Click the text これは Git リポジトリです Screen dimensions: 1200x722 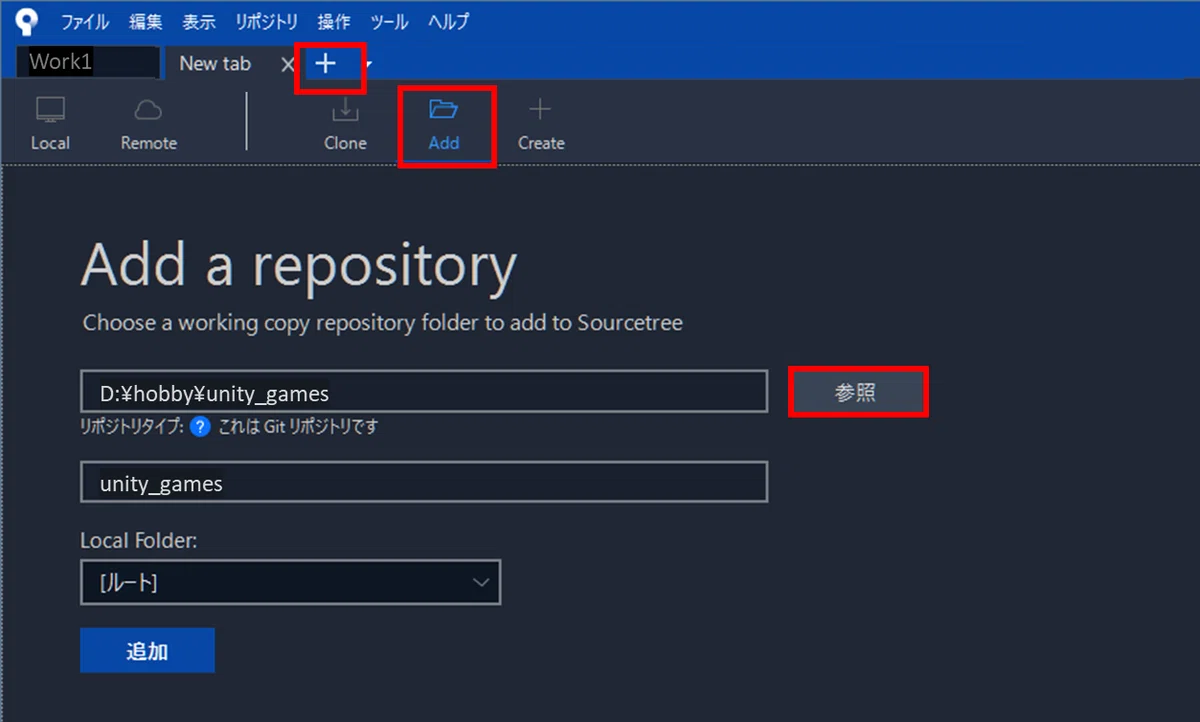[x=298, y=427]
